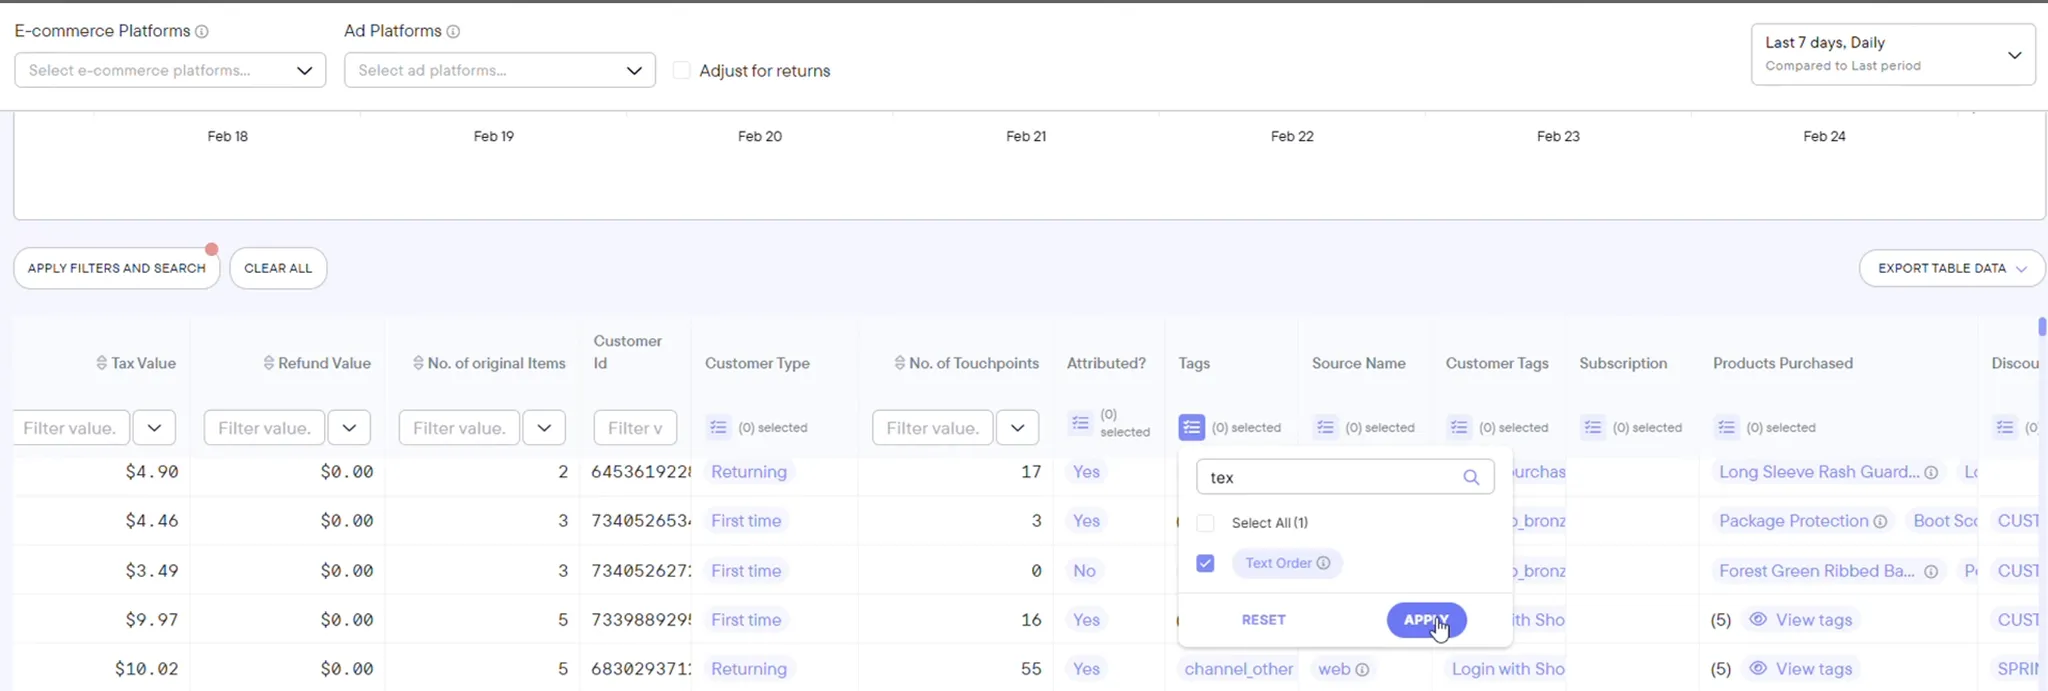Click Clear All filters button

(278, 269)
